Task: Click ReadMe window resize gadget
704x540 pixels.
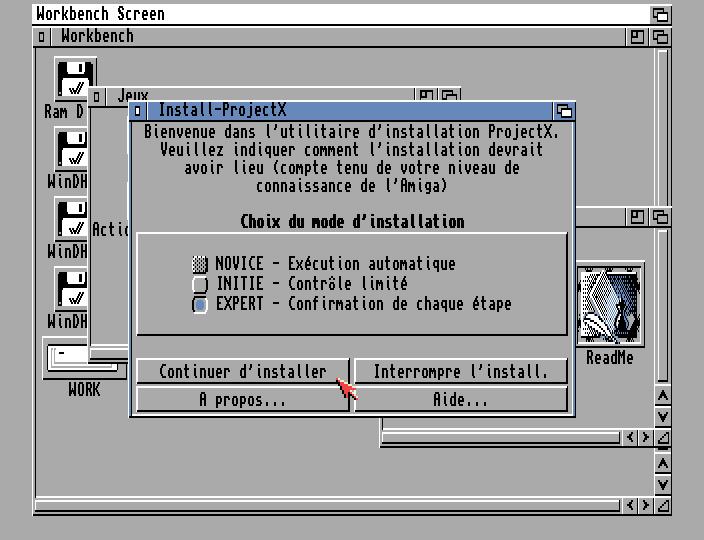Action: 663,437
